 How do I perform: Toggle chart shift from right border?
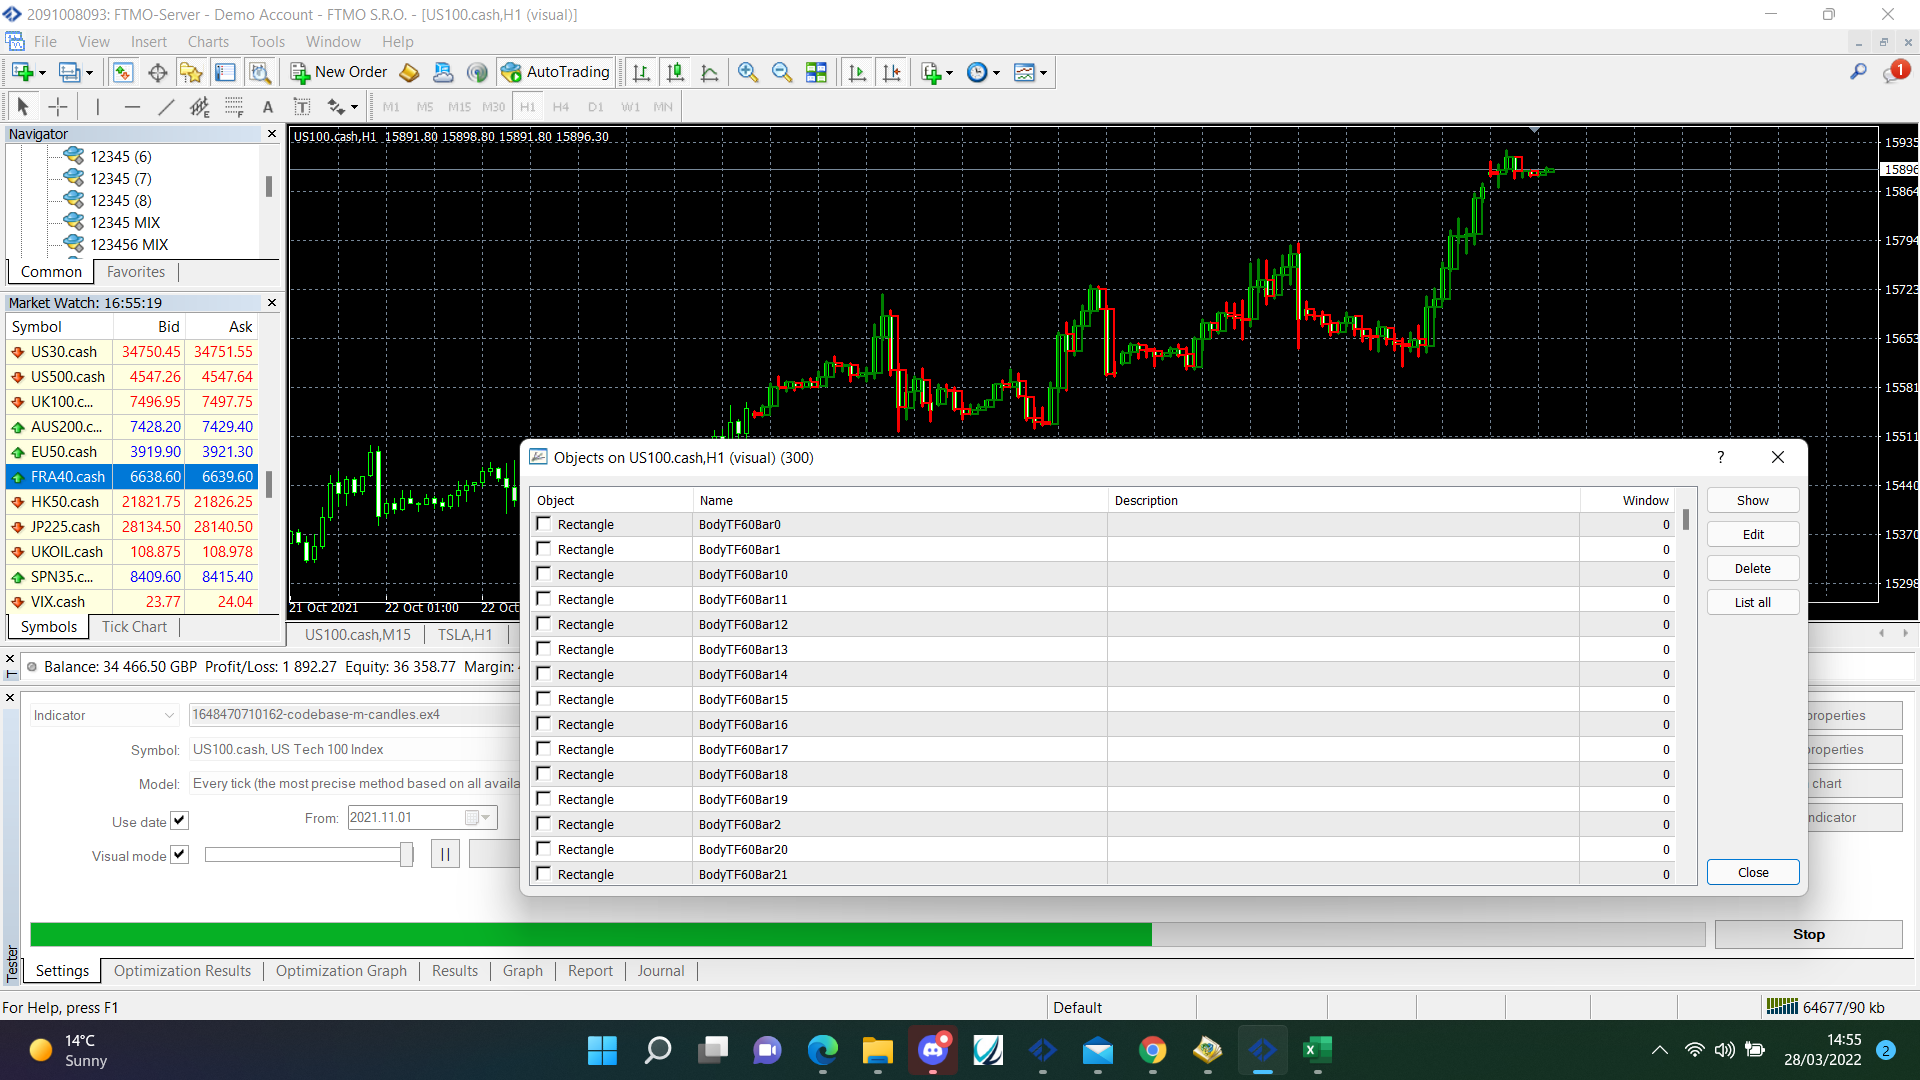pyautogui.click(x=892, y=72)
